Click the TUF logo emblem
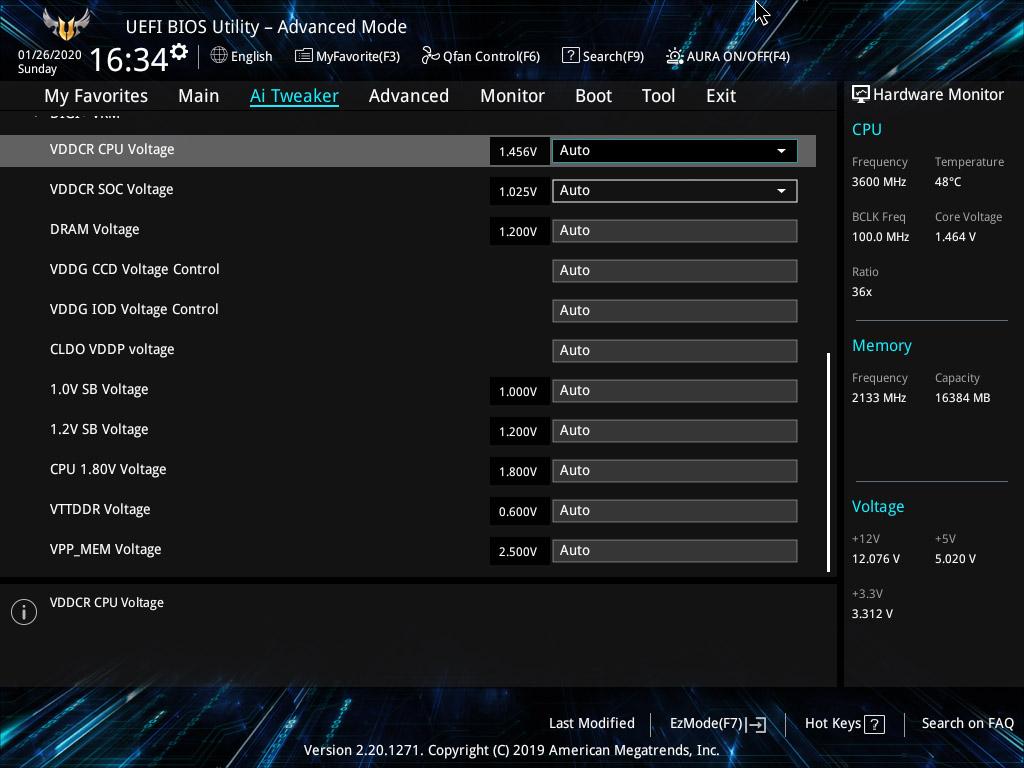 point(66,25)
